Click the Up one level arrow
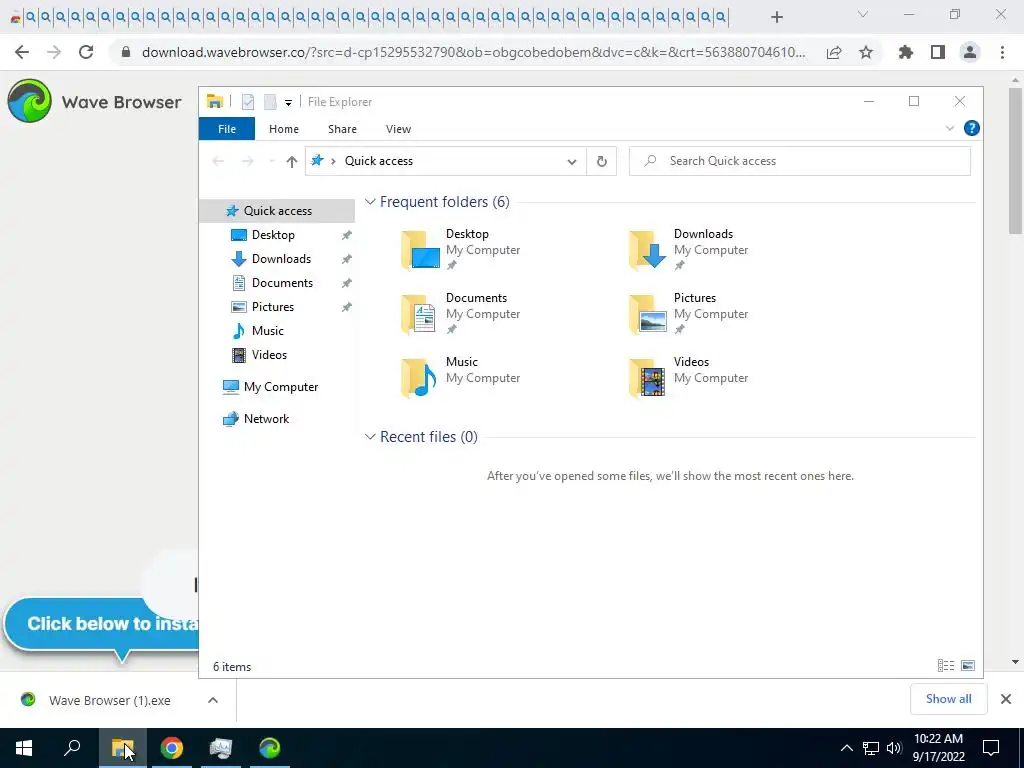 [x=291, y=161]
